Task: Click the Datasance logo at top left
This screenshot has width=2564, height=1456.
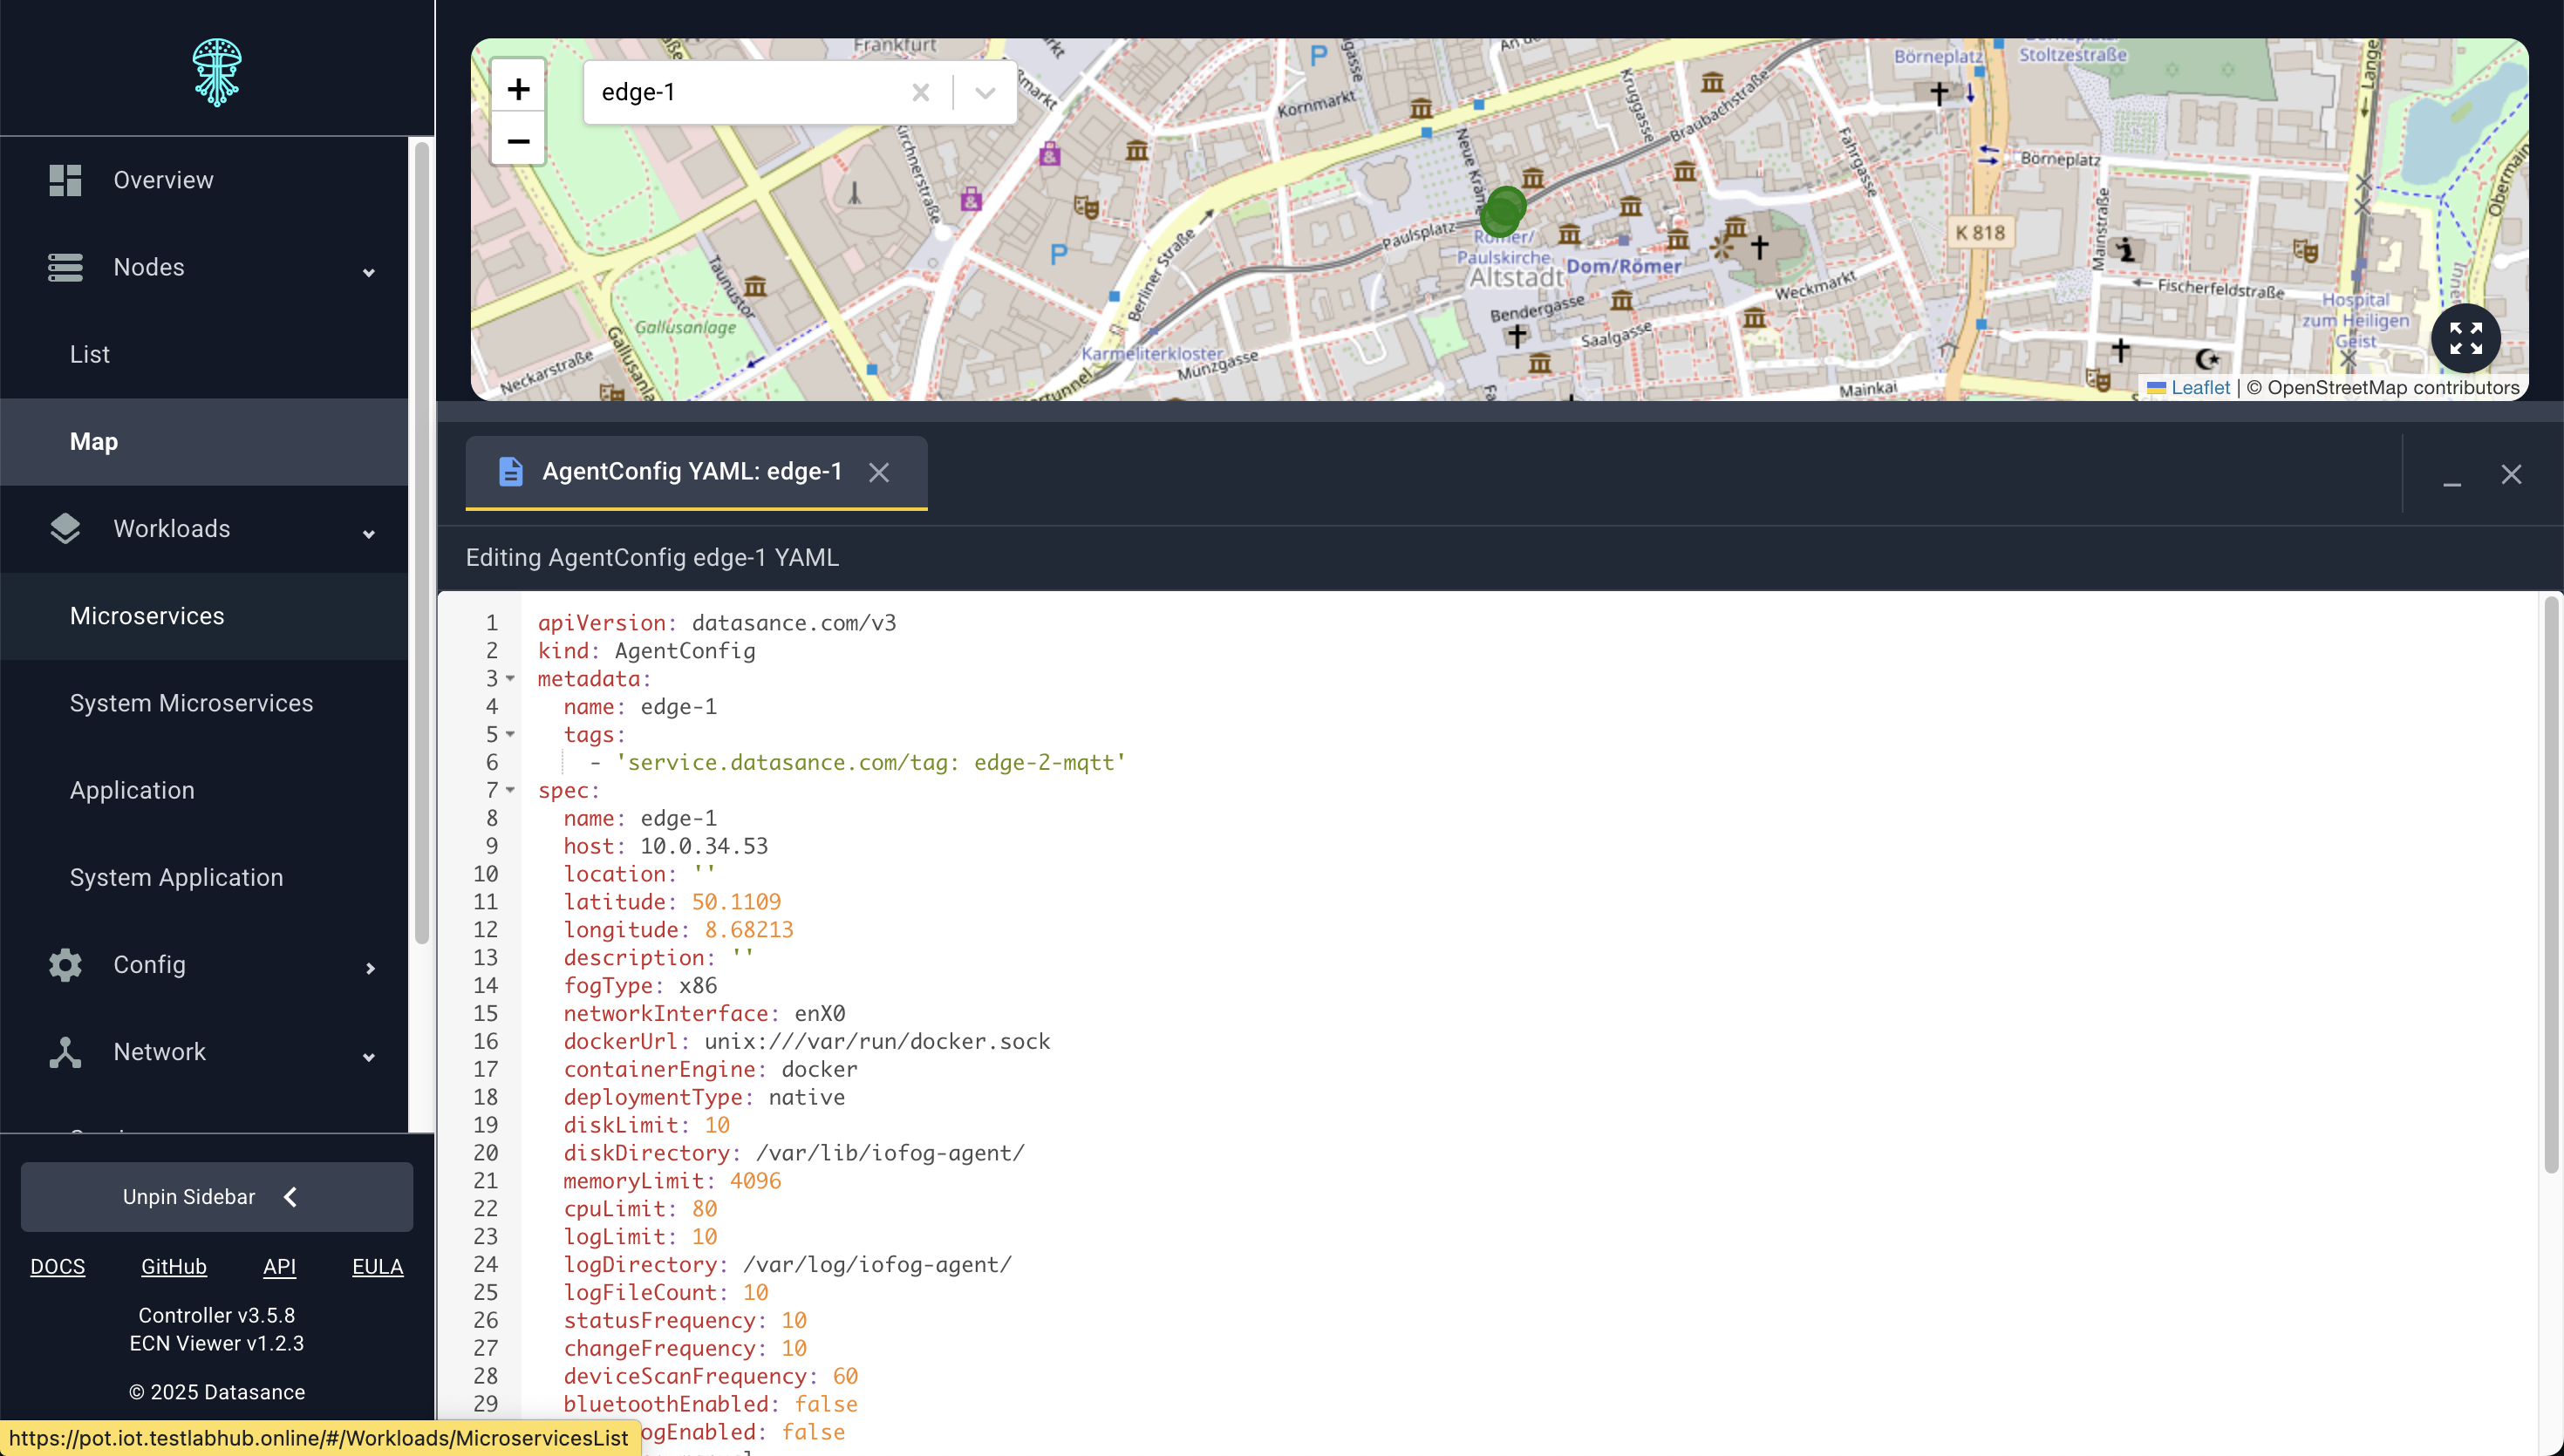Action: [217, 71]
